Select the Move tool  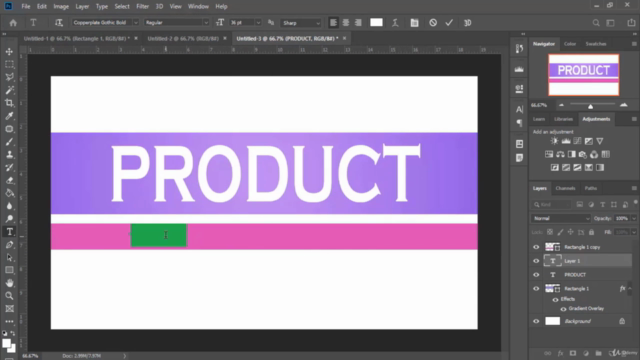pos(9,51)
